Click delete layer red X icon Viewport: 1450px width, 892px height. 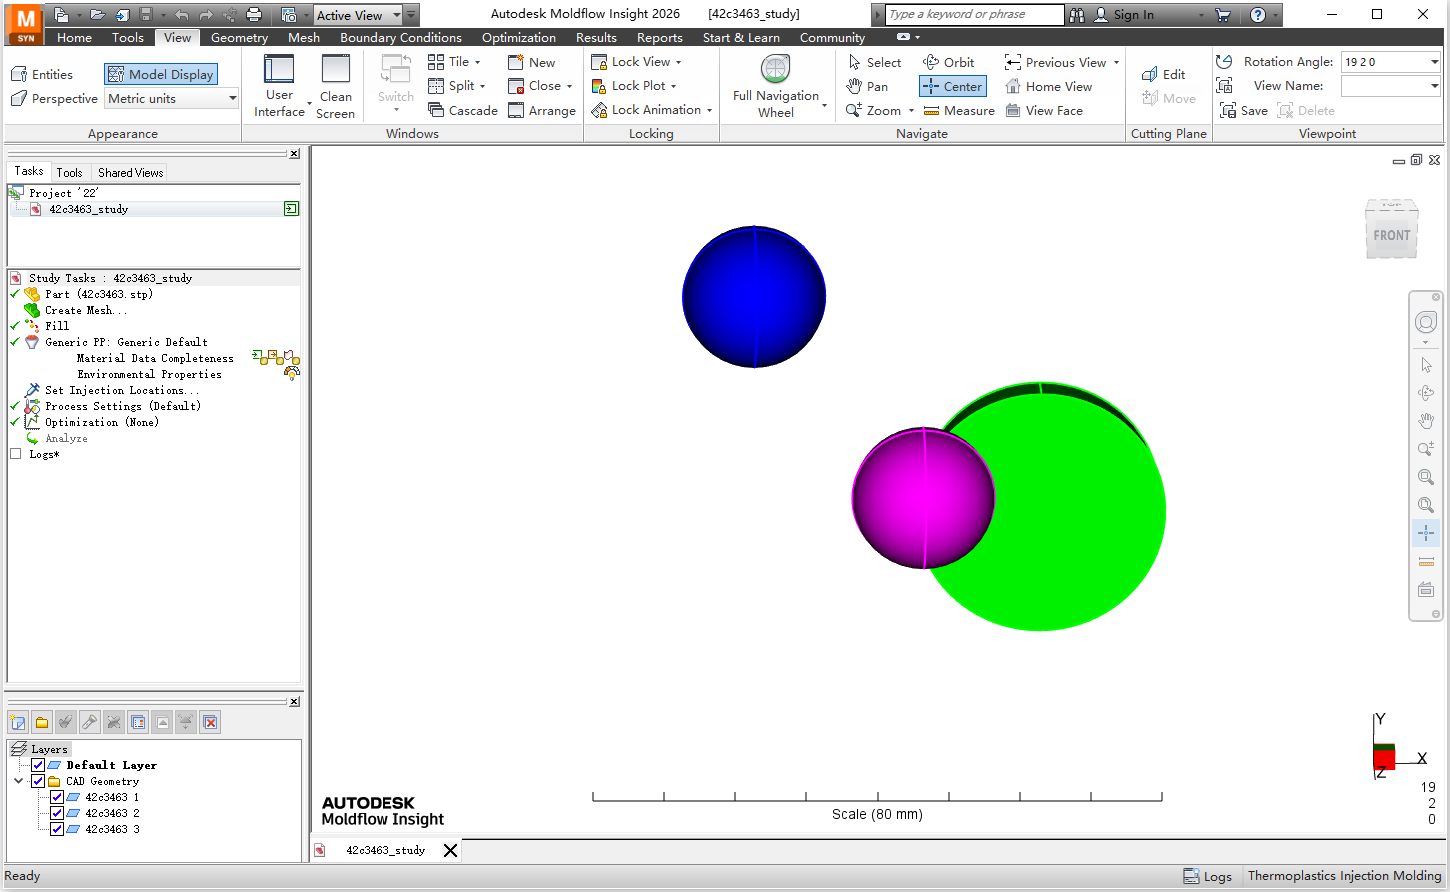(x=210, y=722)
